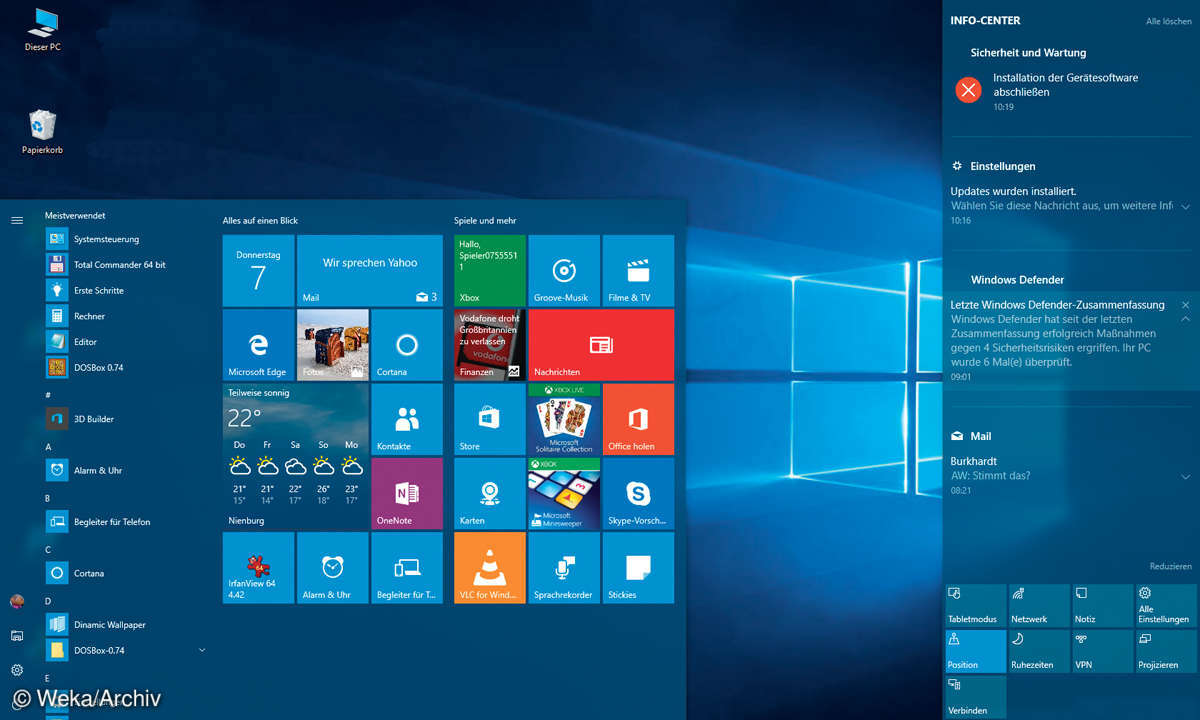Open the Stickies tile
Screen dimensions: 1200x720
pyautogui.click(x=638, y=567)
